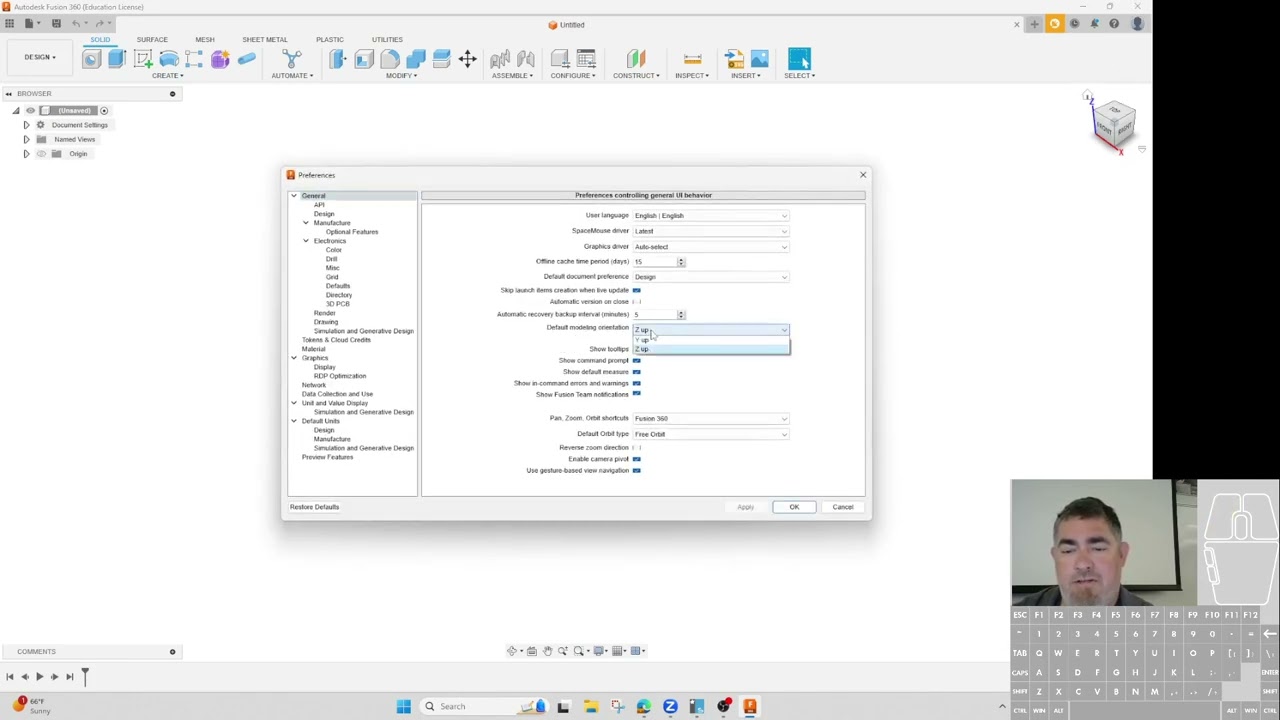Open the Graphics driver dropdown

[711, 247]
